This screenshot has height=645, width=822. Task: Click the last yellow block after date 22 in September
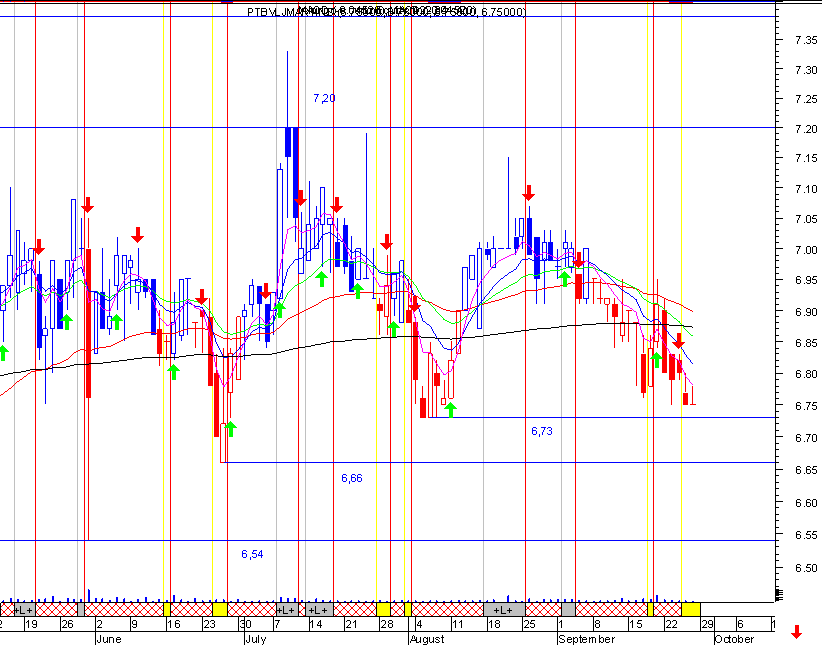pos(690,610)
